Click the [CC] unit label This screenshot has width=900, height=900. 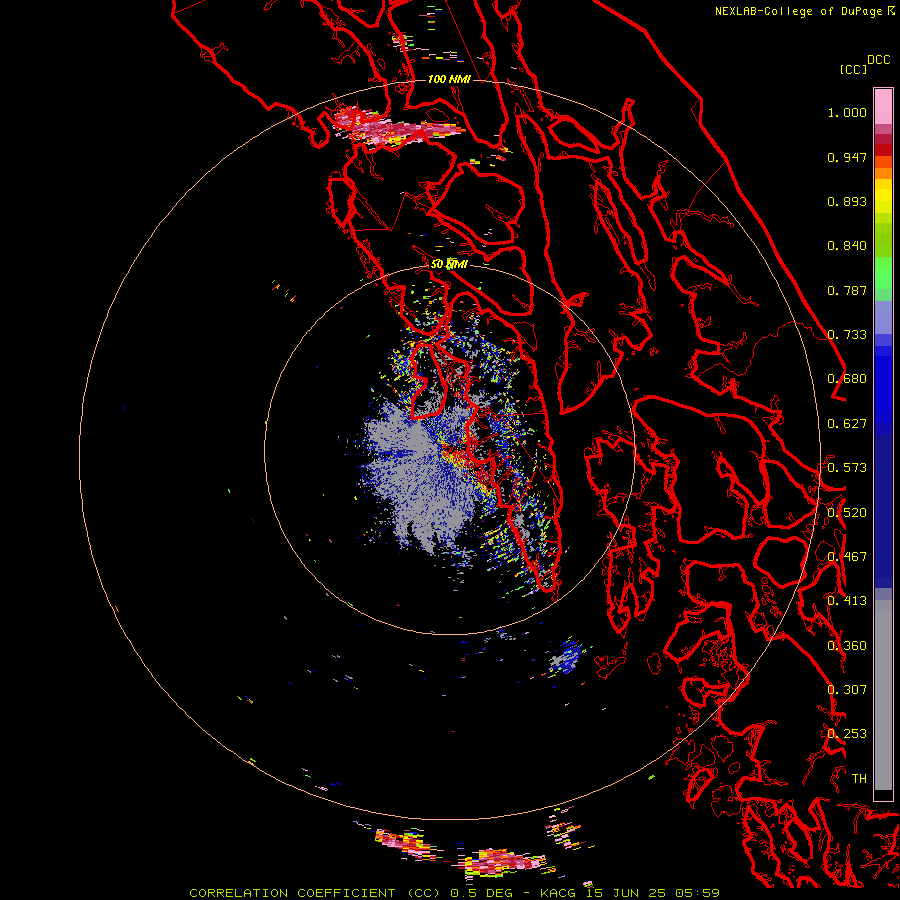coord(853,69)
